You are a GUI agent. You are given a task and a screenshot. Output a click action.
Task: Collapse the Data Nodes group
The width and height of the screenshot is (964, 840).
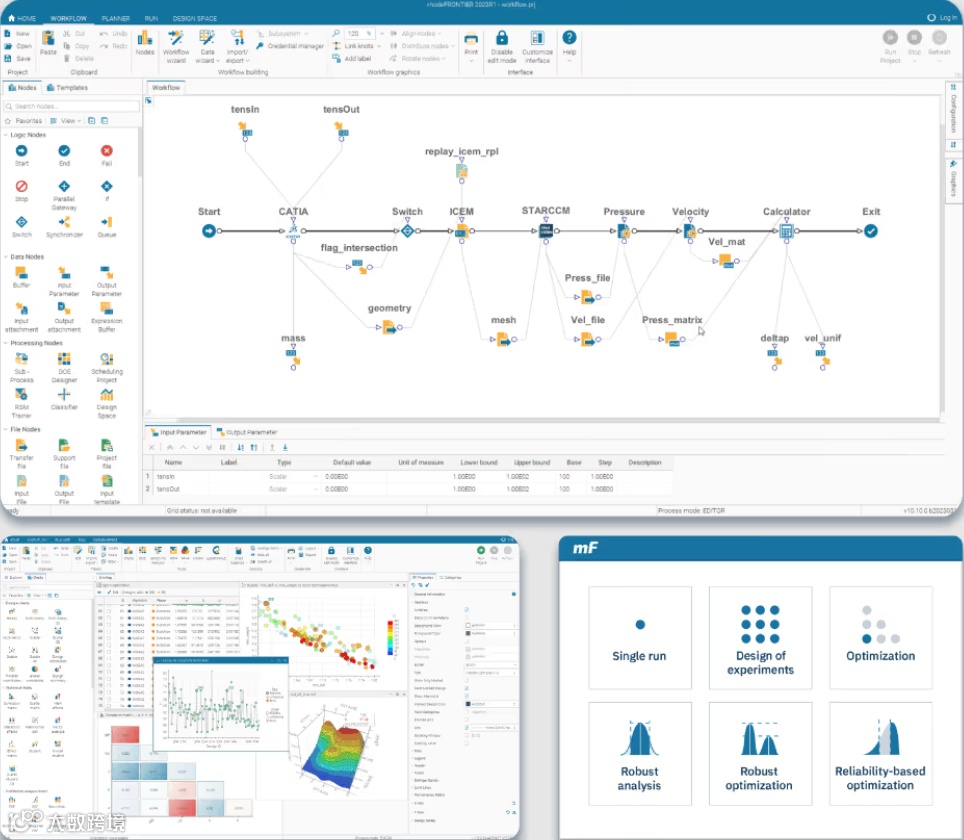click(x=6, y=256)
